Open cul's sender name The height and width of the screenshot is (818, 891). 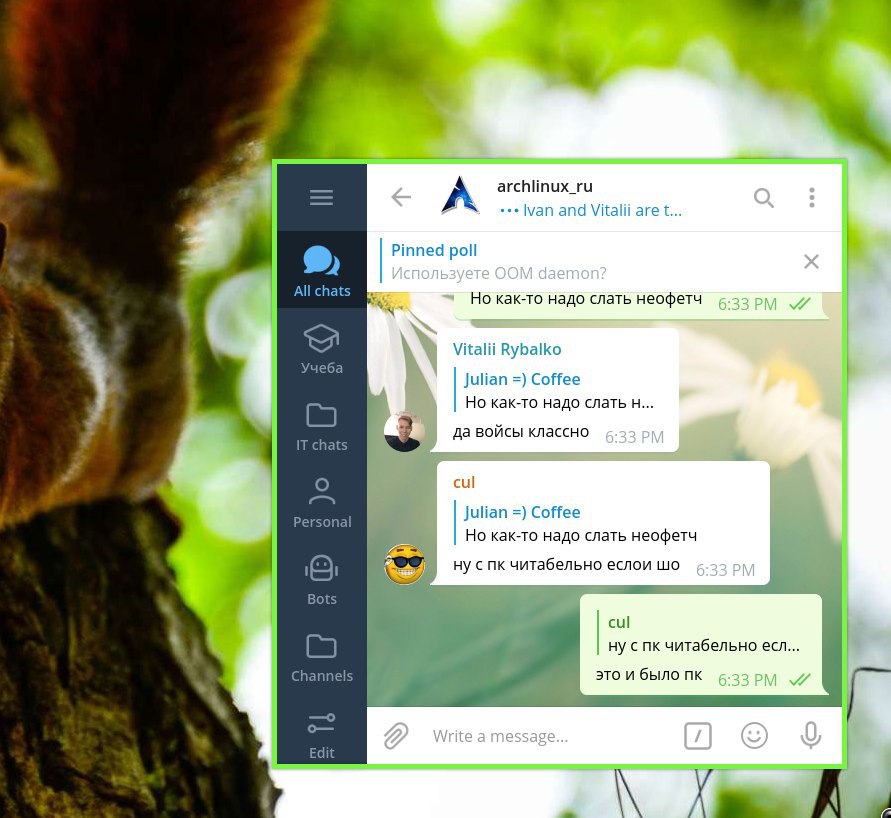pos(464,482)
